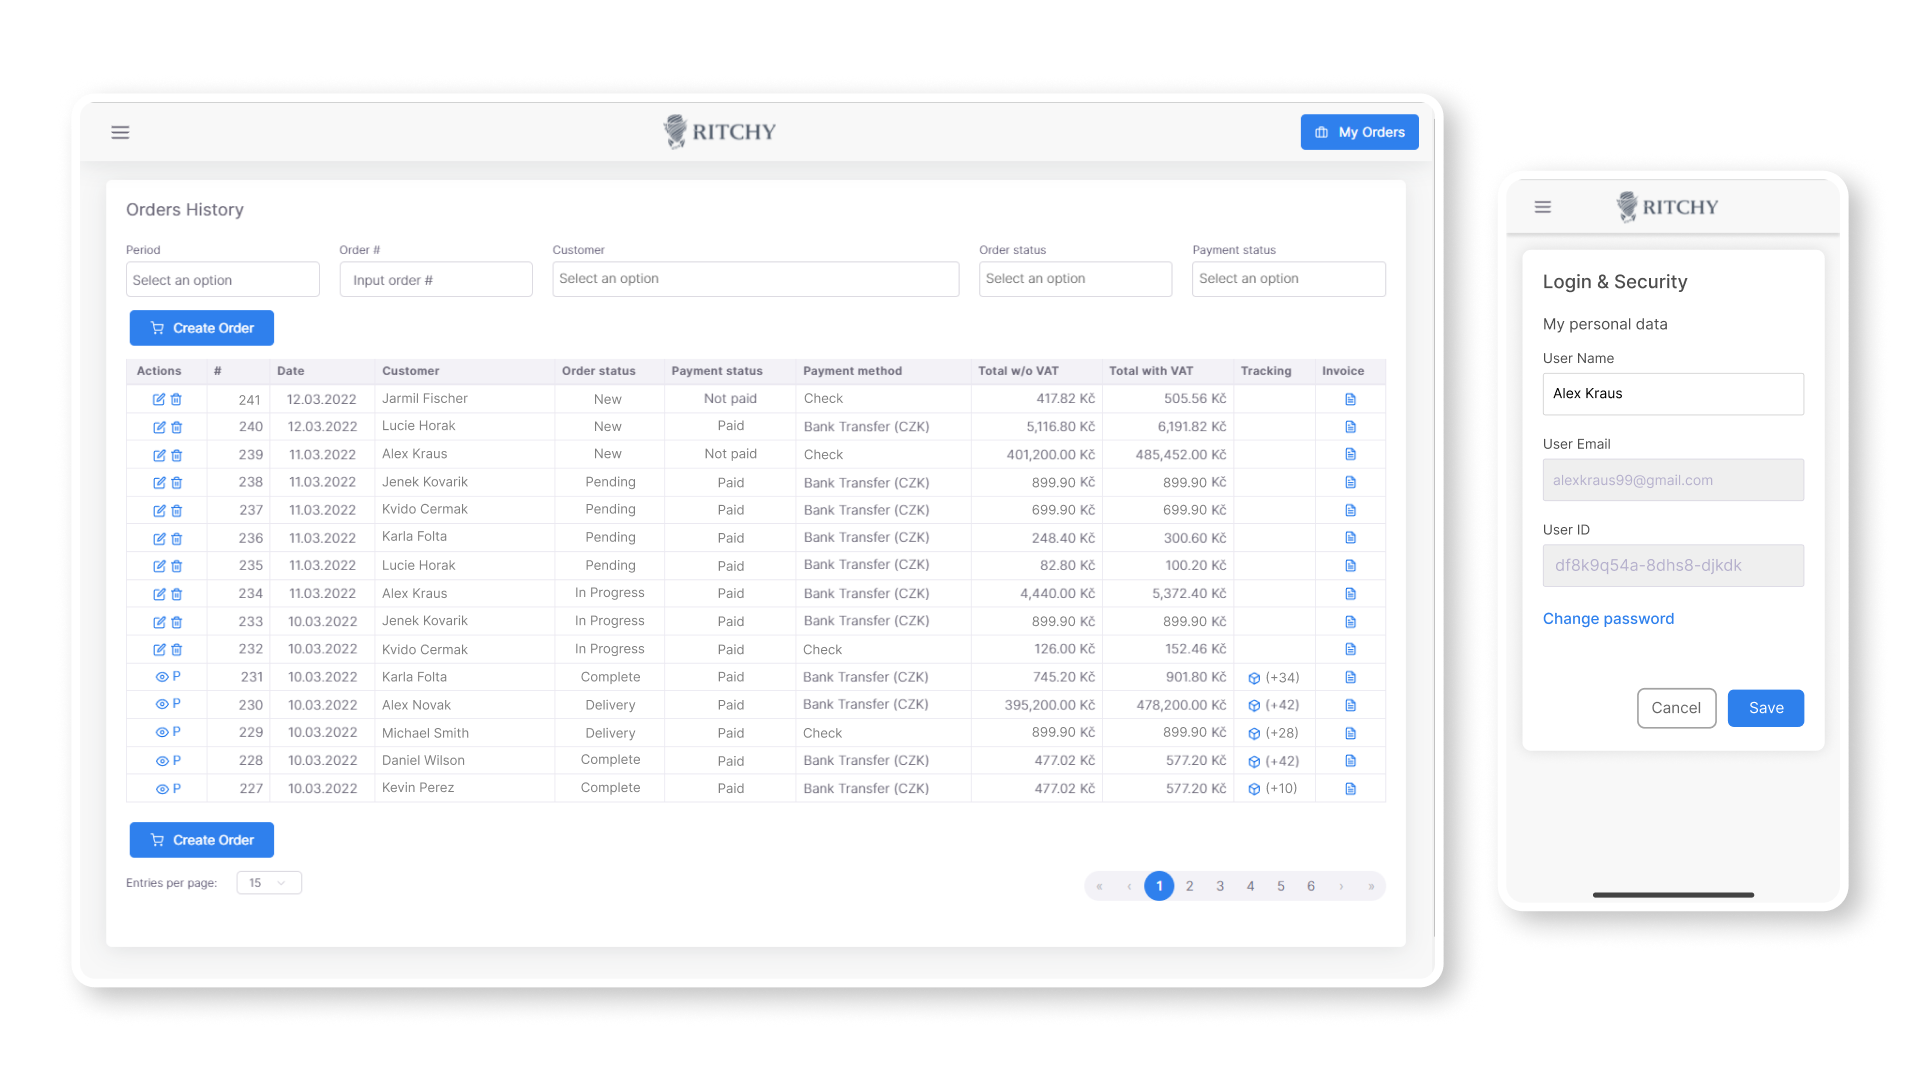Select the current page 1 in pagination

pos(1159,886)
